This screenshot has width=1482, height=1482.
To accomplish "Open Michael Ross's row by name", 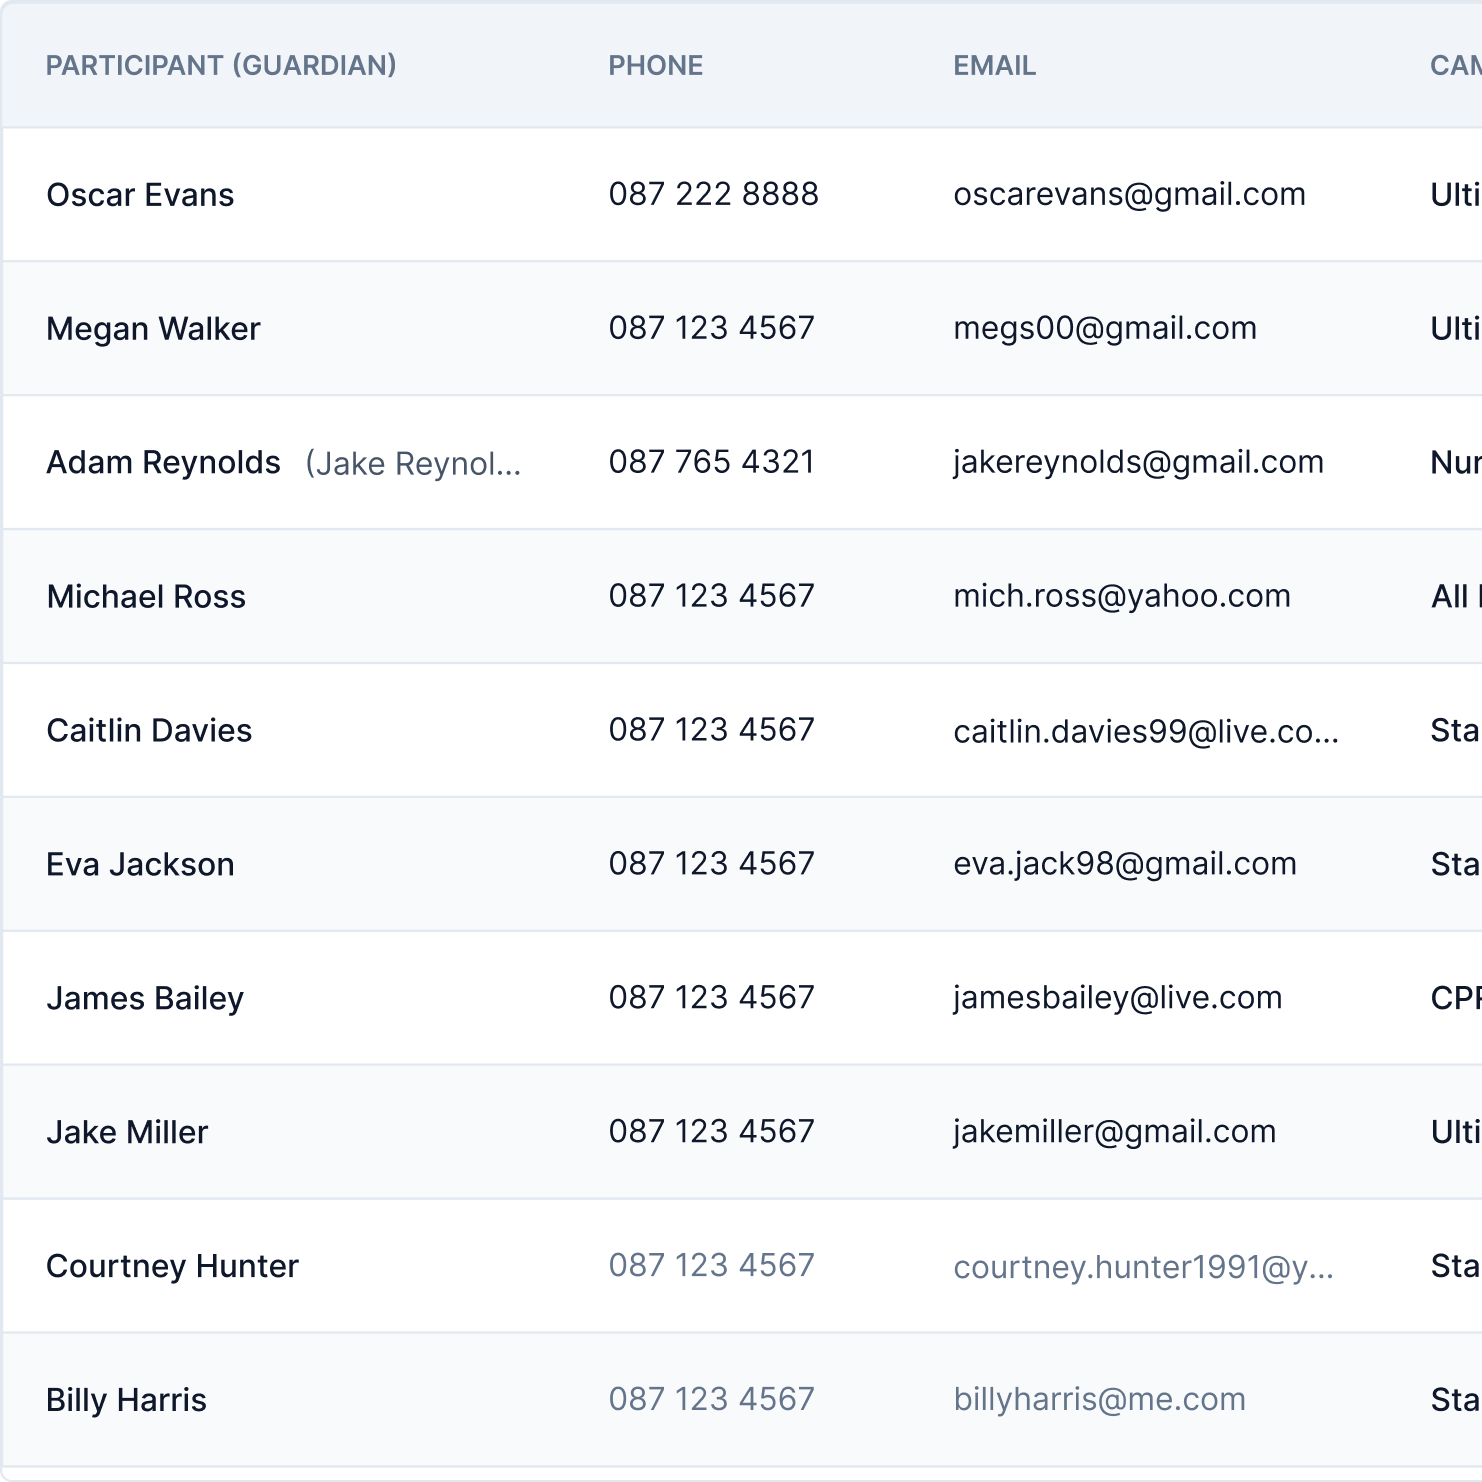I will tap(146, 597).
